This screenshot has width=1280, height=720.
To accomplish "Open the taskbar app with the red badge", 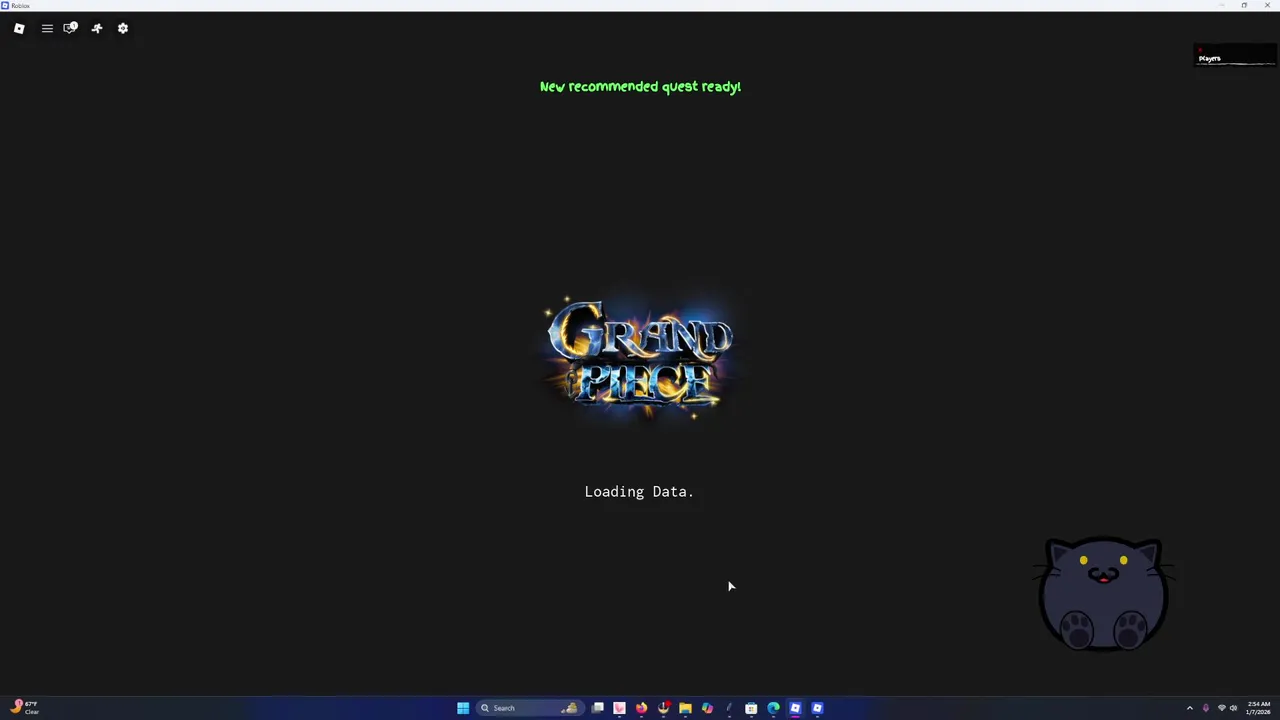I will click(x=664, y=708).
